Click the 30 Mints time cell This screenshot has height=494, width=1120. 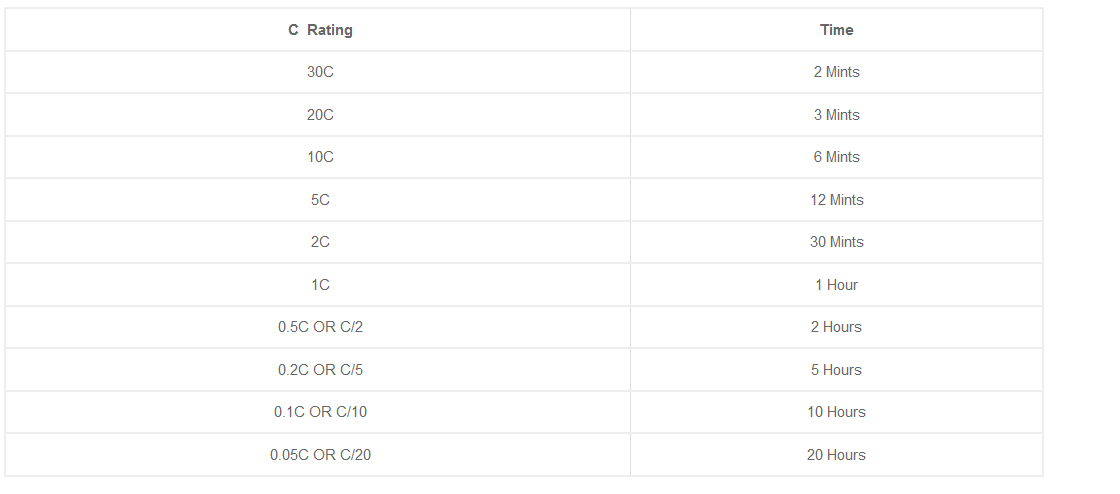[x=836, y=242]
